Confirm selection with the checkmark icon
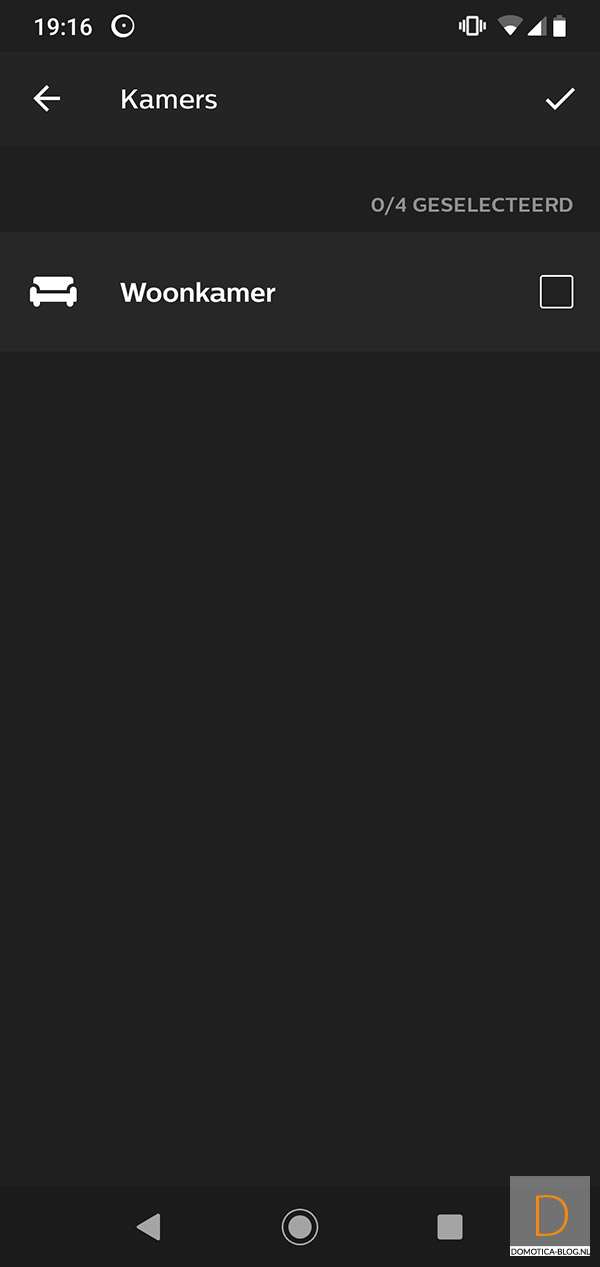This screenshot has width=600, height=1267. (x=560, y=98)
